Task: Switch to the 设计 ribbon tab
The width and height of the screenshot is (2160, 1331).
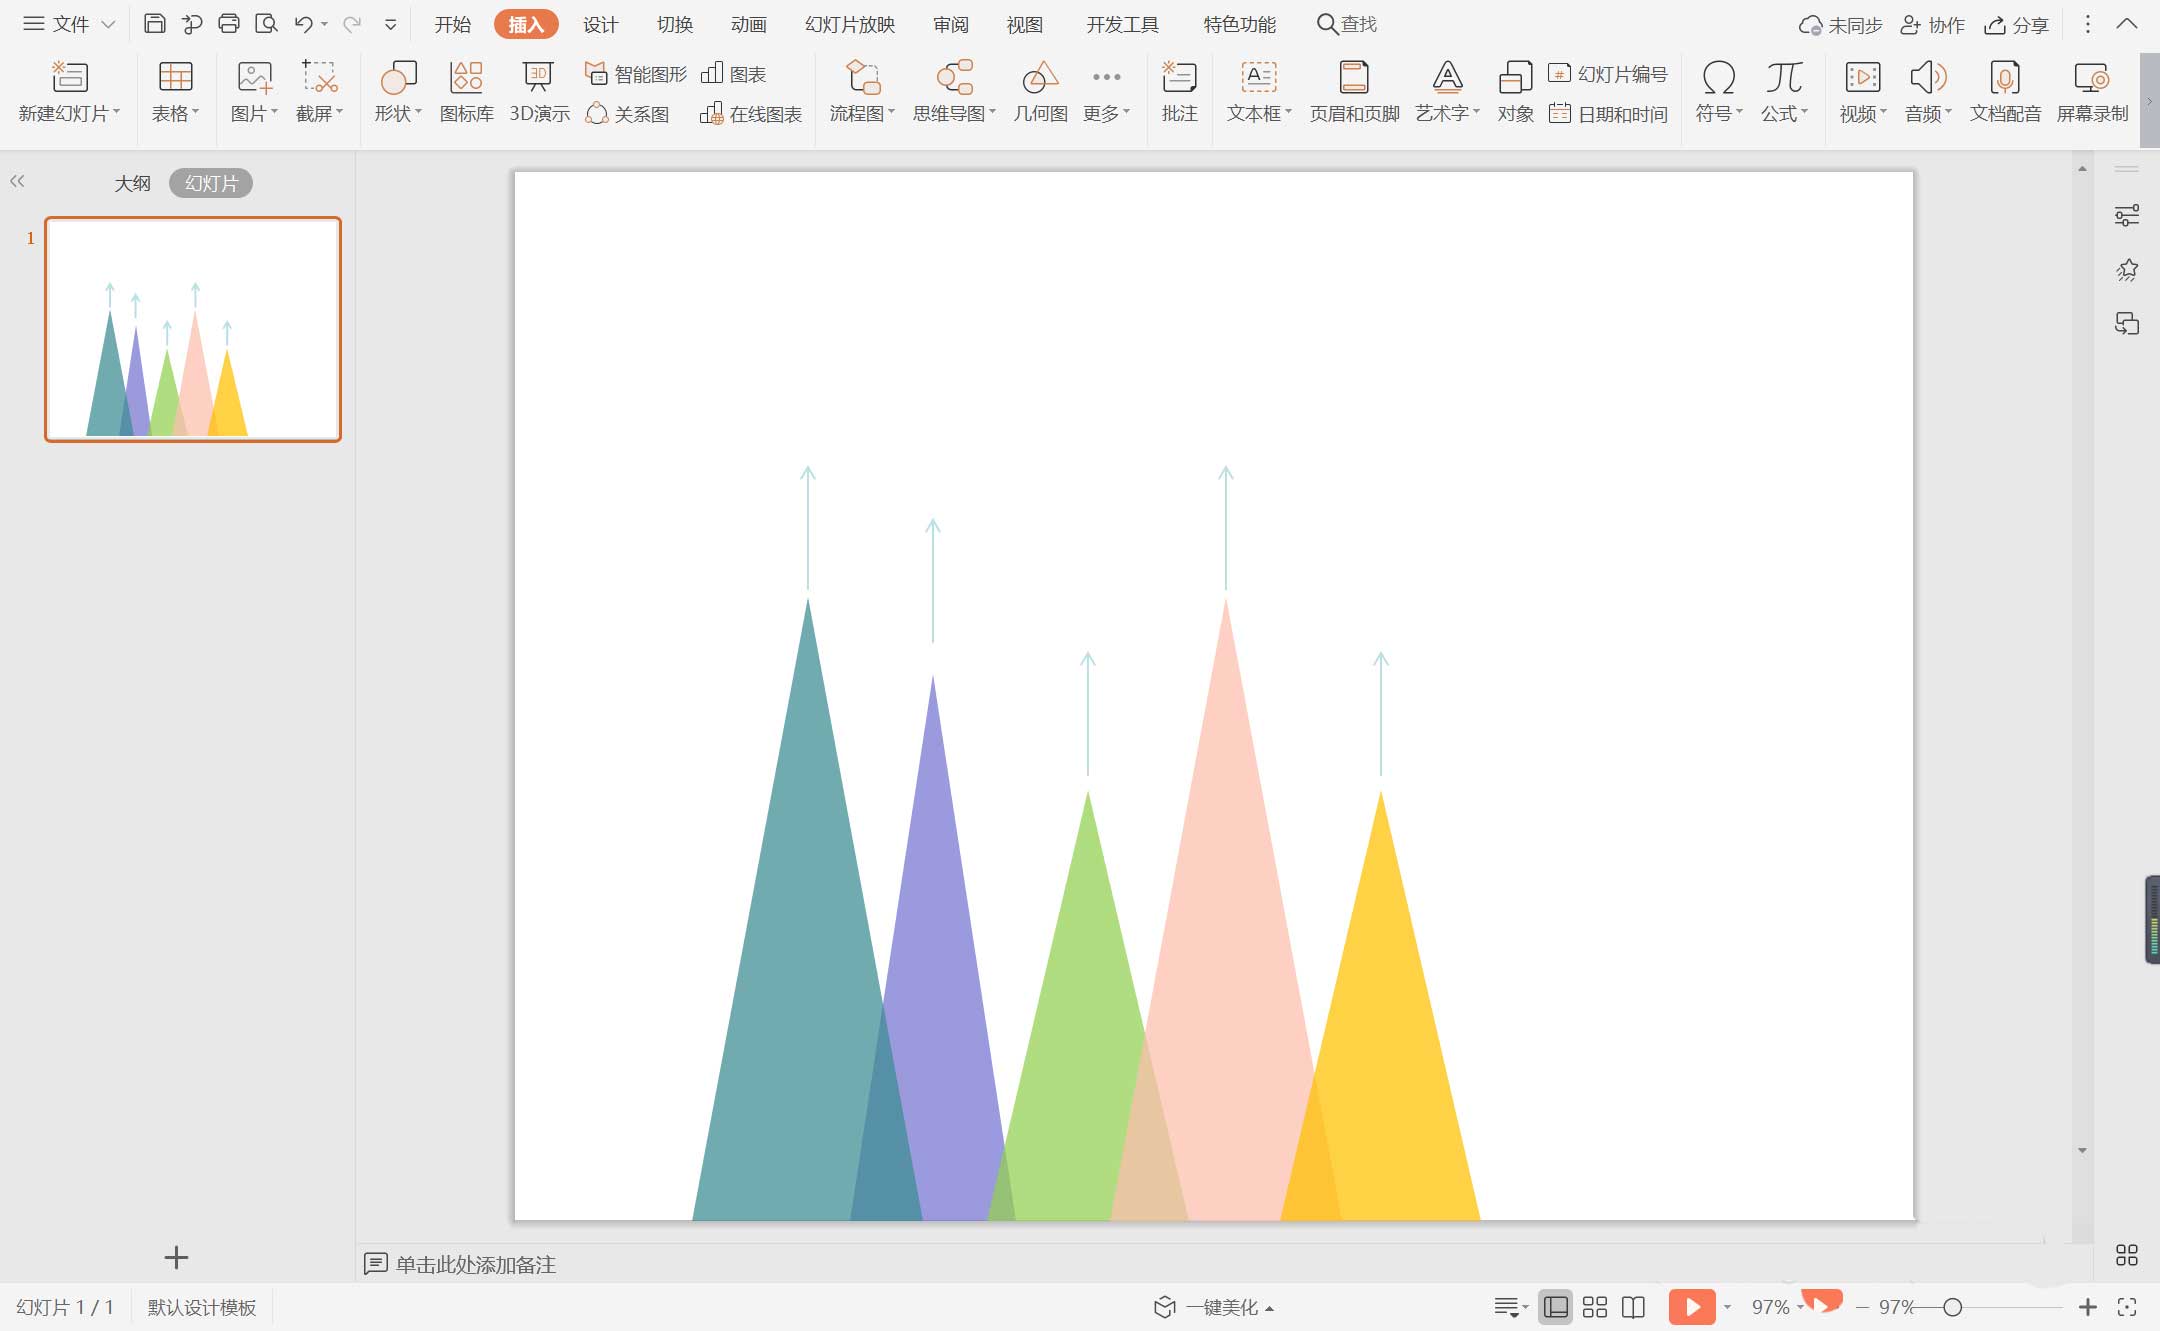Action: (x=600, y=24)
